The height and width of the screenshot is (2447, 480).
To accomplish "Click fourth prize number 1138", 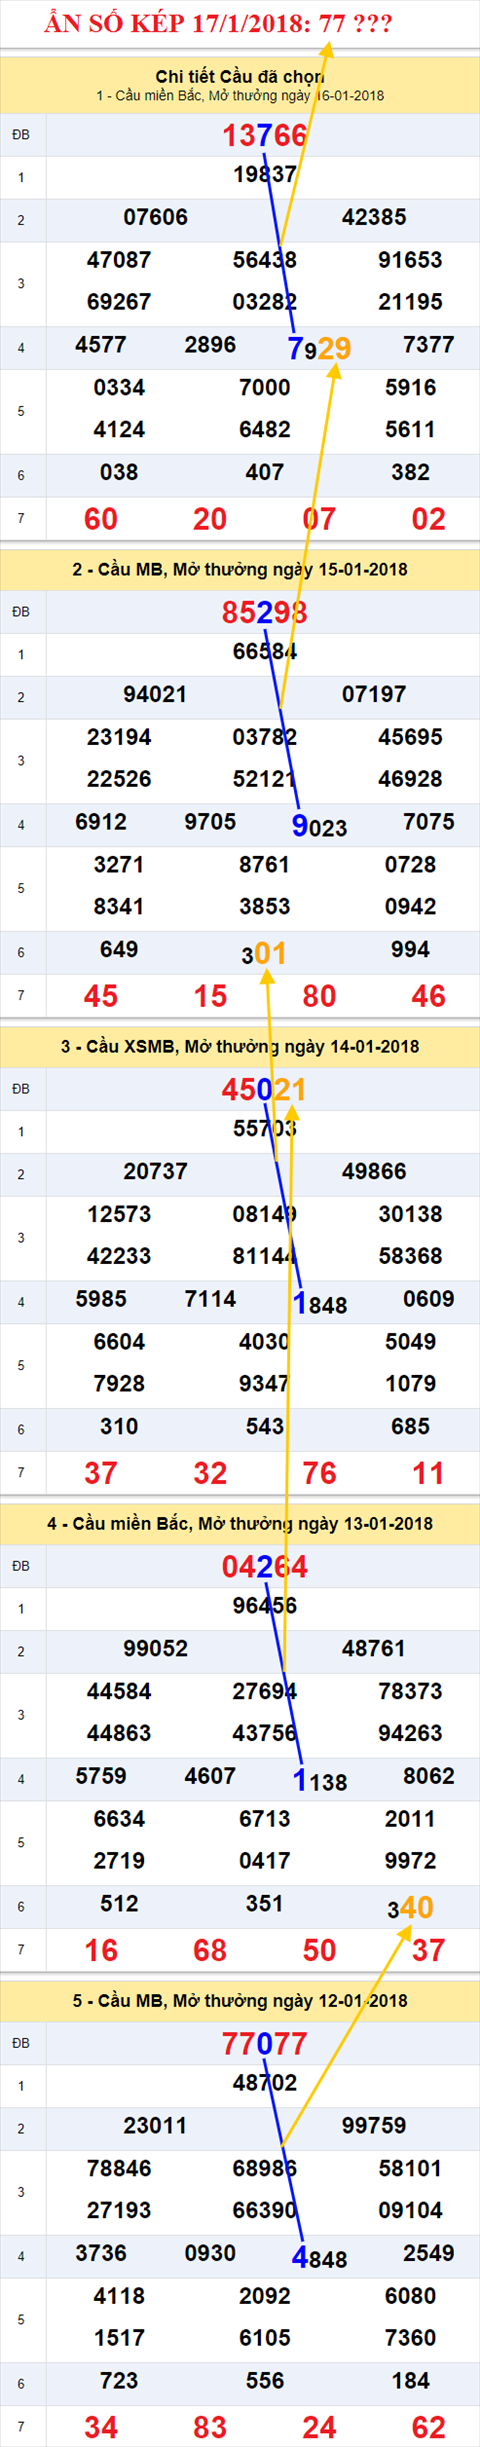I will [x=319, y=1780].
